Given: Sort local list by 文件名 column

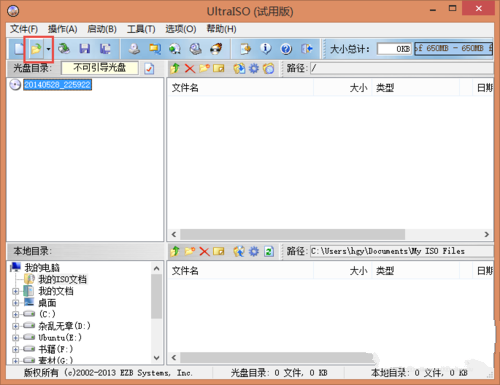Looking at the screenshot, I should (x=241, y=271).
